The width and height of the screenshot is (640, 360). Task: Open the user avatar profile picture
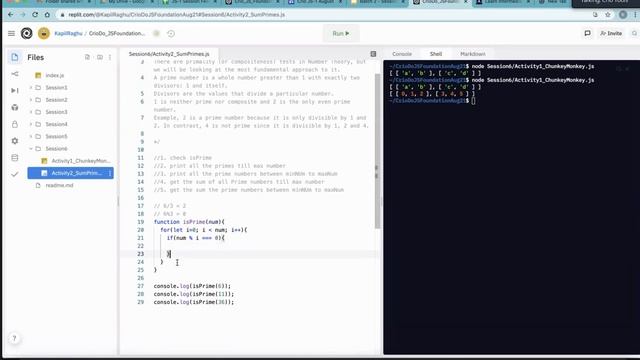point(44,33)
